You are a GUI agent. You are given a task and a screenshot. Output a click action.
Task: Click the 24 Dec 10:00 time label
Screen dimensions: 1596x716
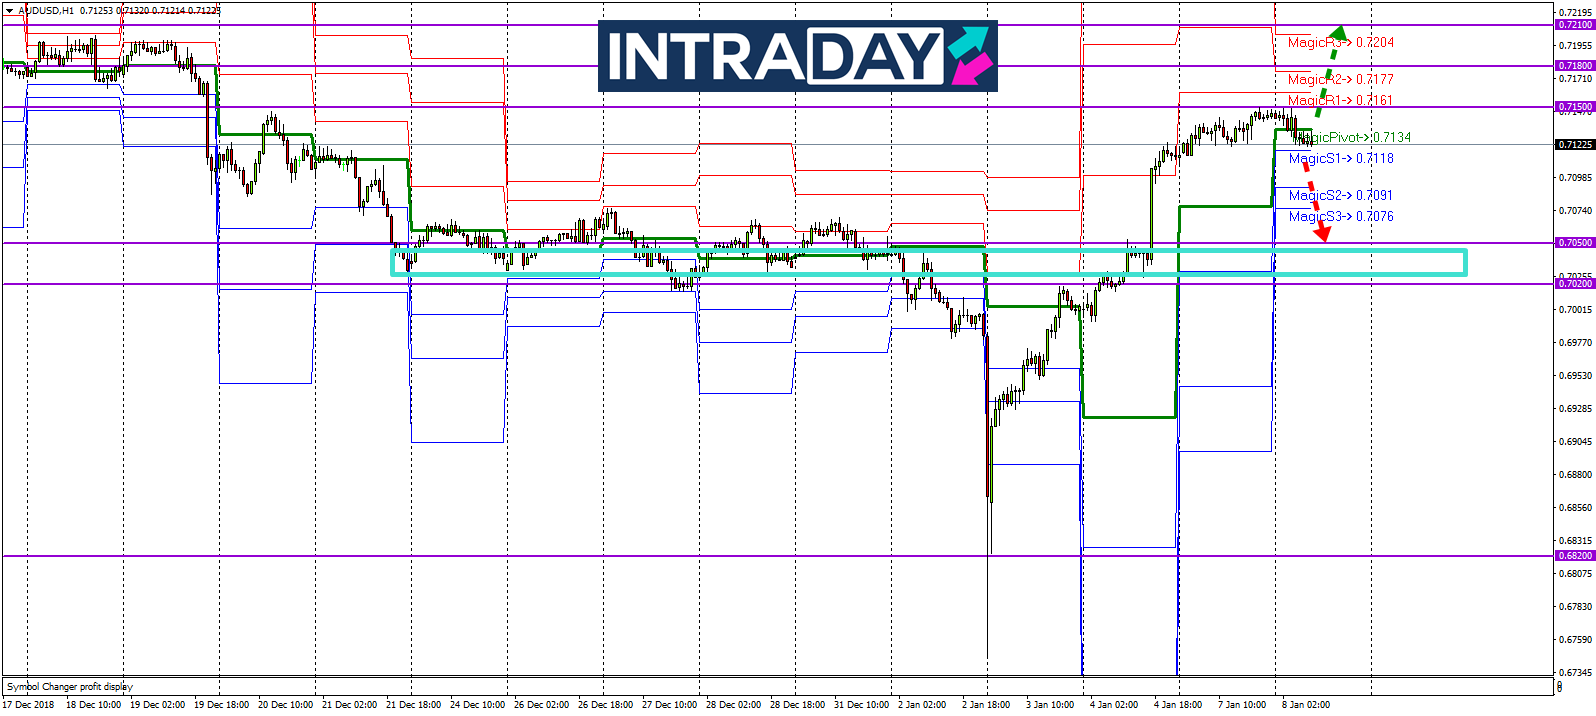(477, 705)
